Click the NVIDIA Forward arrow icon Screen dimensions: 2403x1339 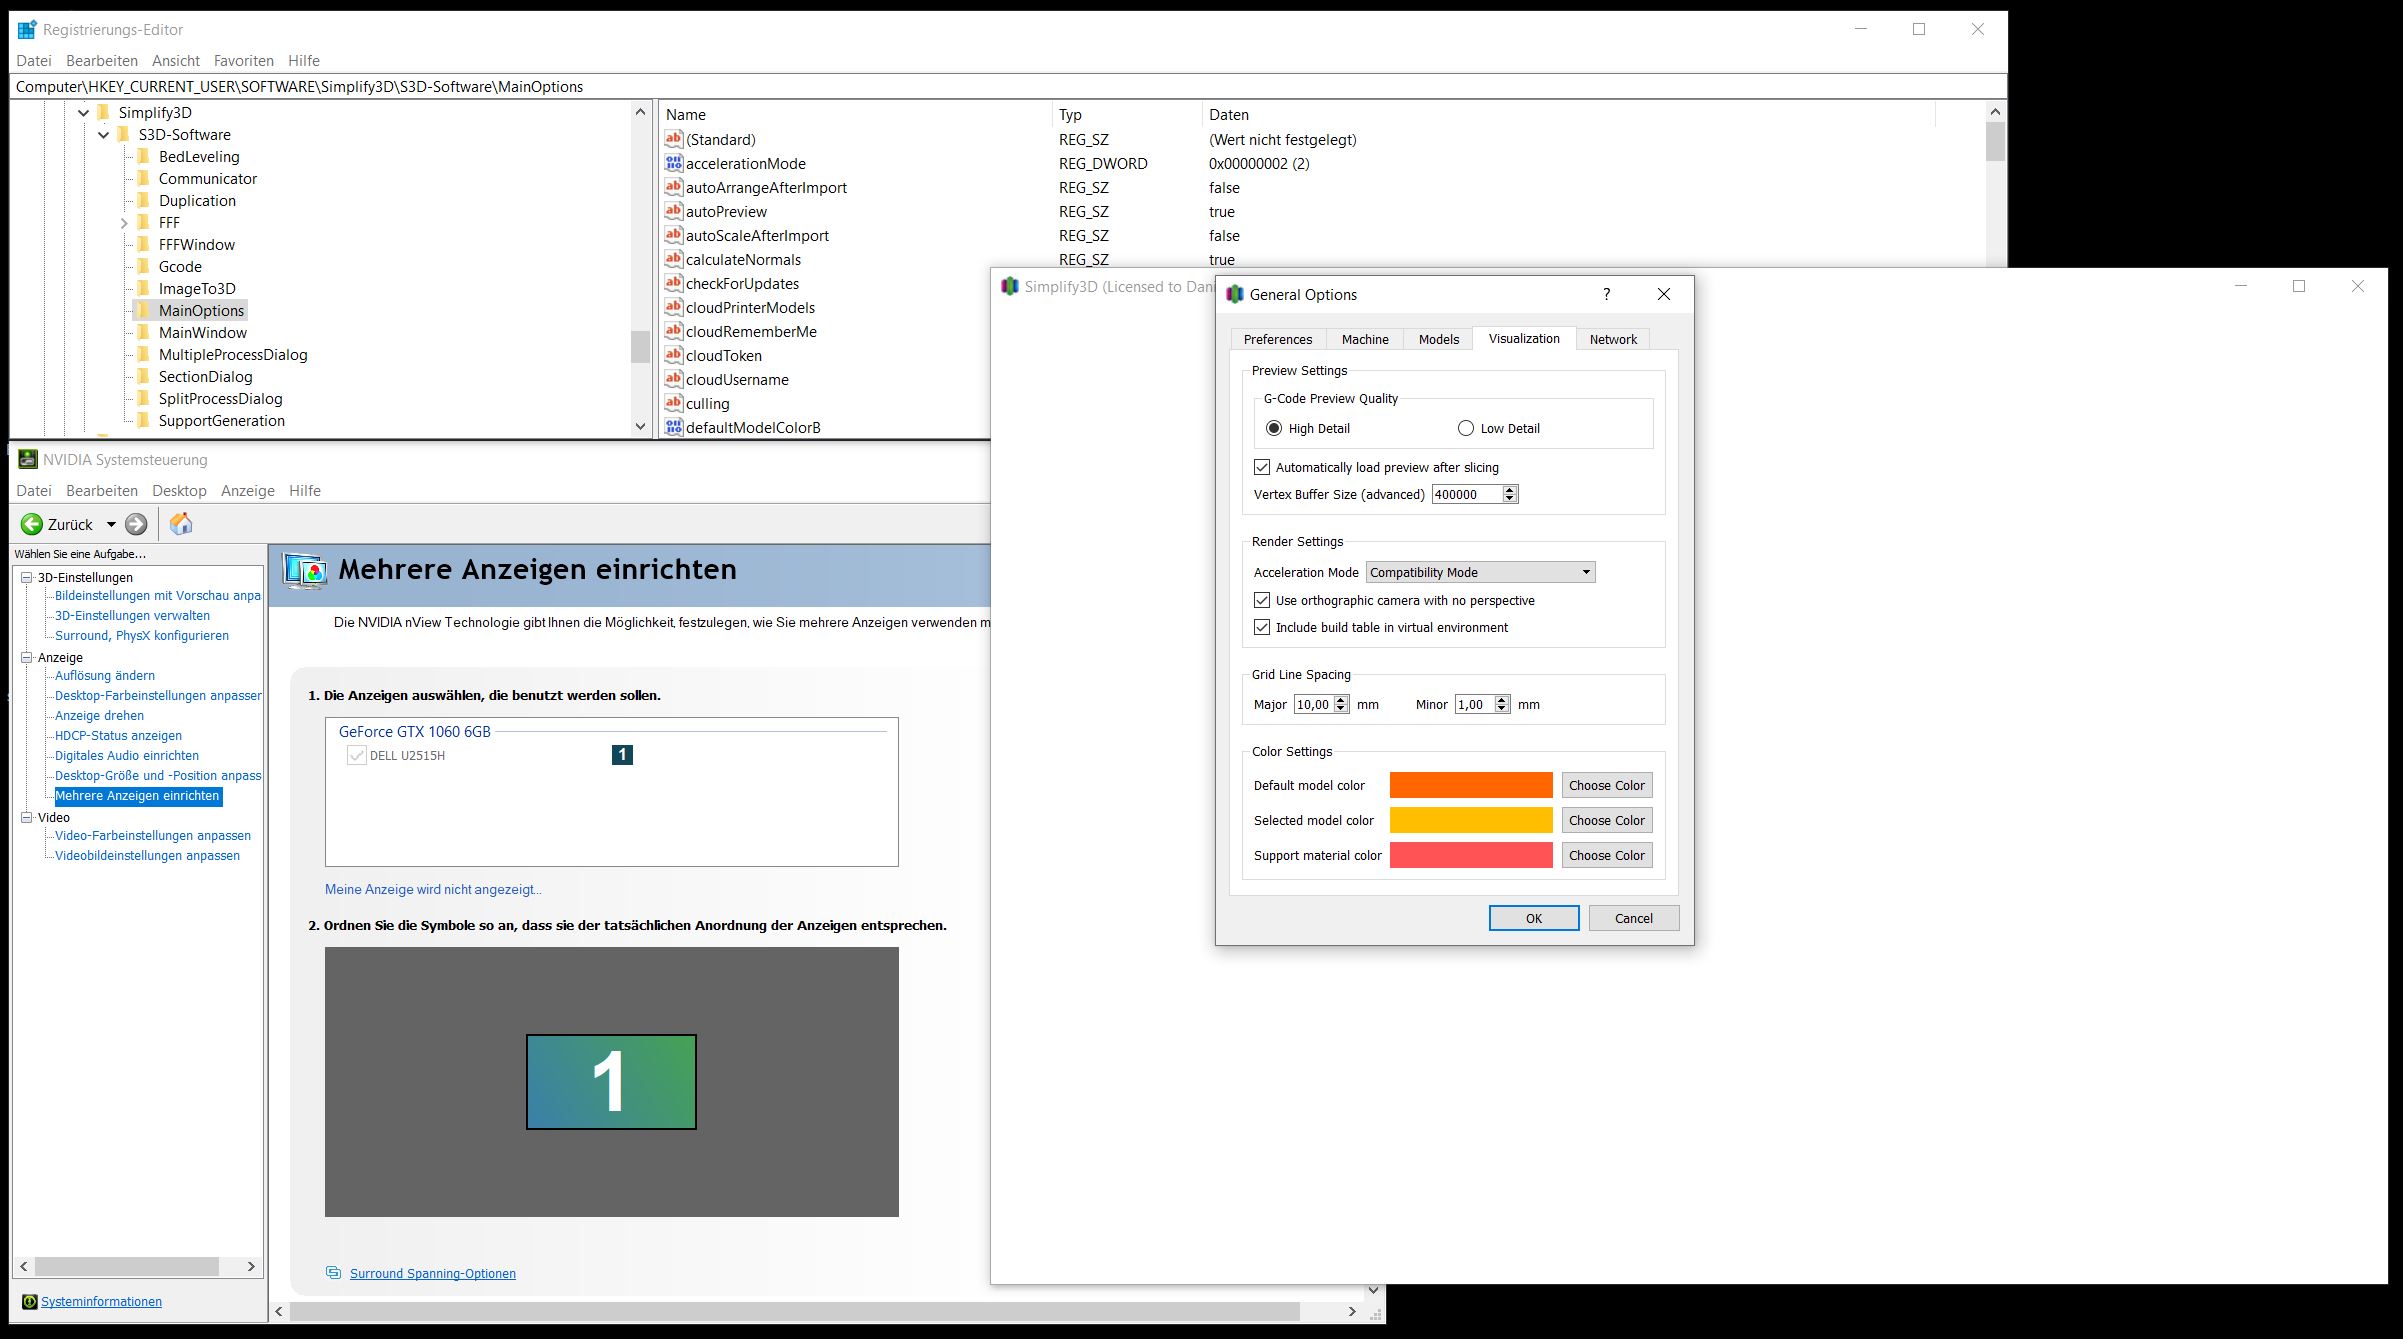(x=137, y=524)
